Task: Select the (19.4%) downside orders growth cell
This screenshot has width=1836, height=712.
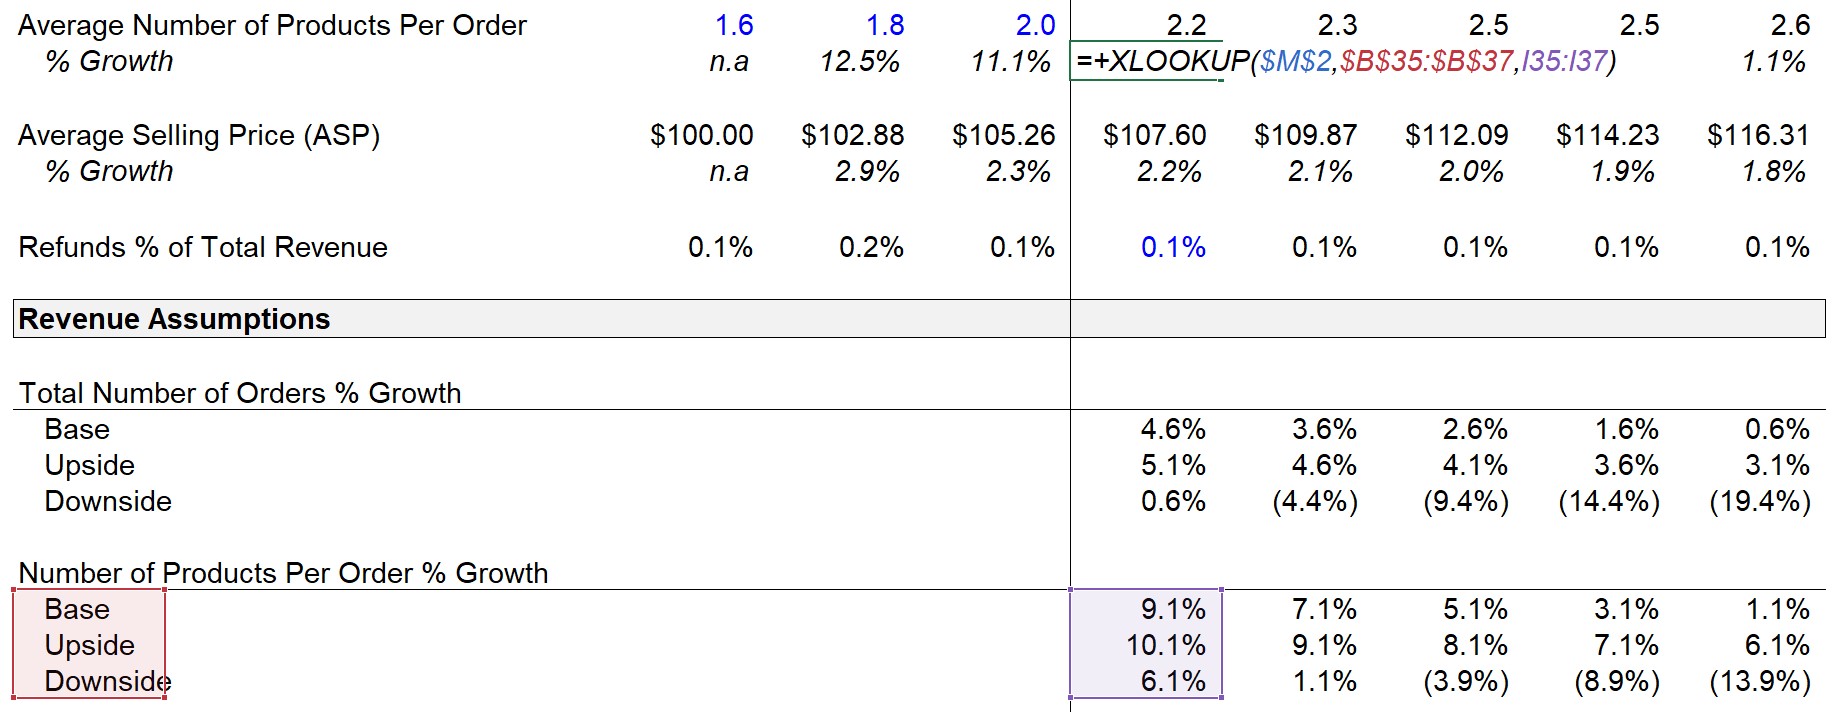Action: point(1759,501)
